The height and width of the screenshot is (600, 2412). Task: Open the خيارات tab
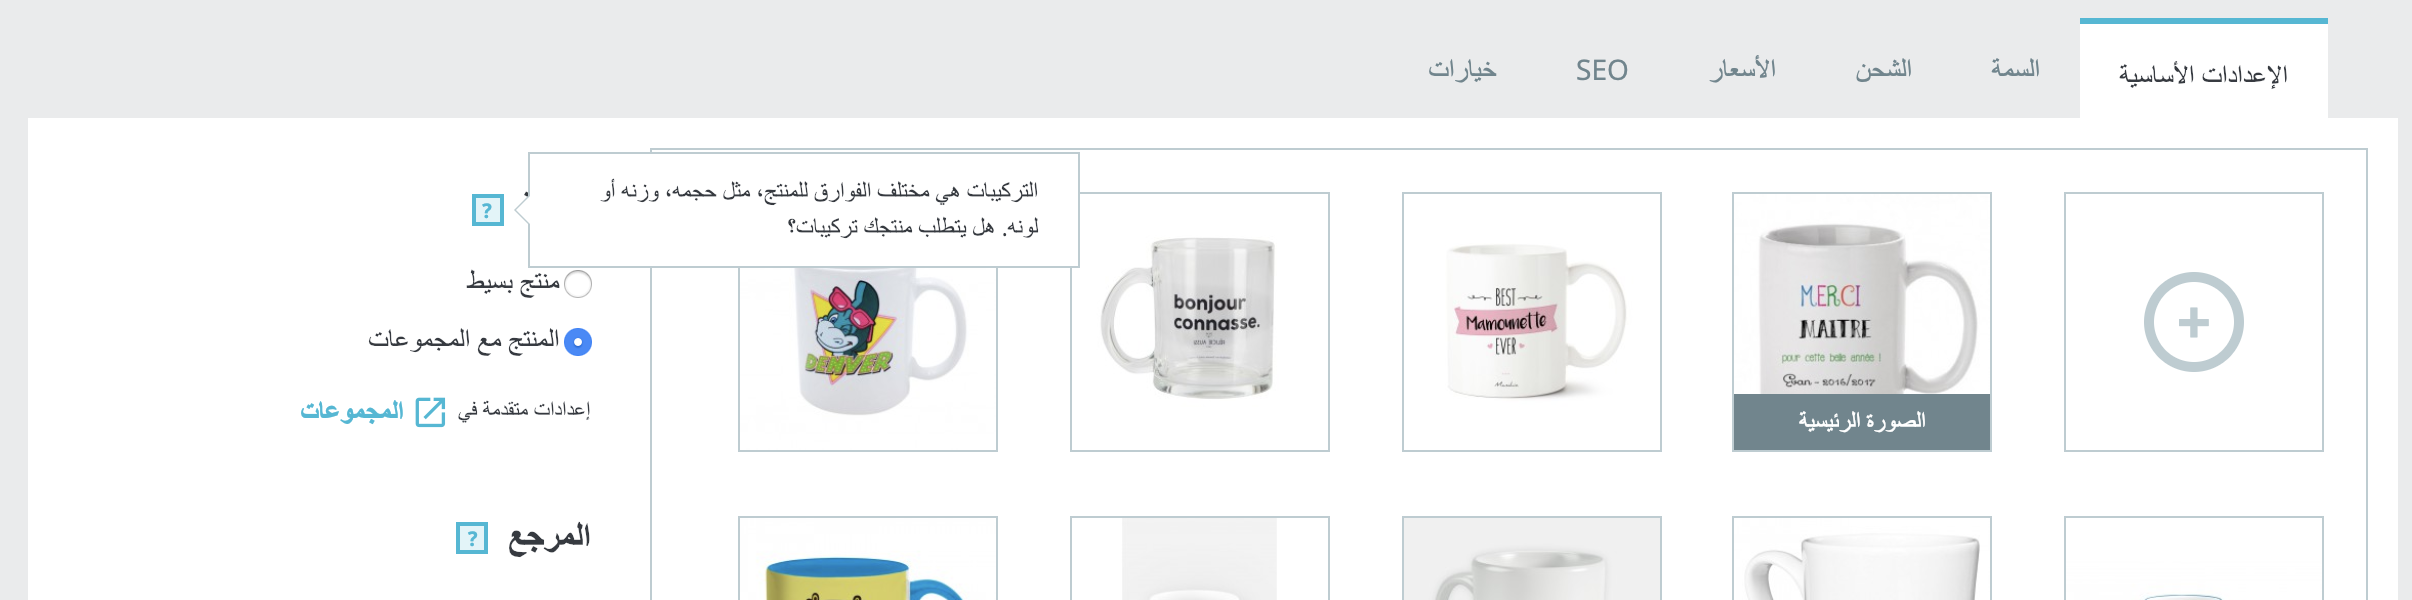click(1462, 69)
